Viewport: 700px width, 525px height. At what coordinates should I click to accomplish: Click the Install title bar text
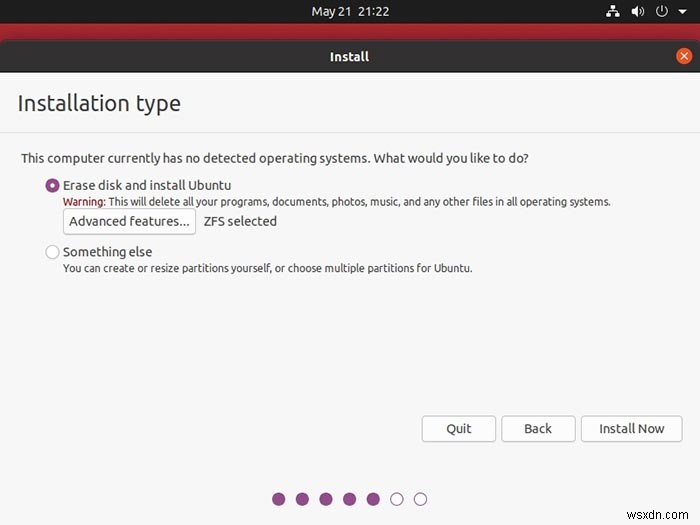coord(350,57)
